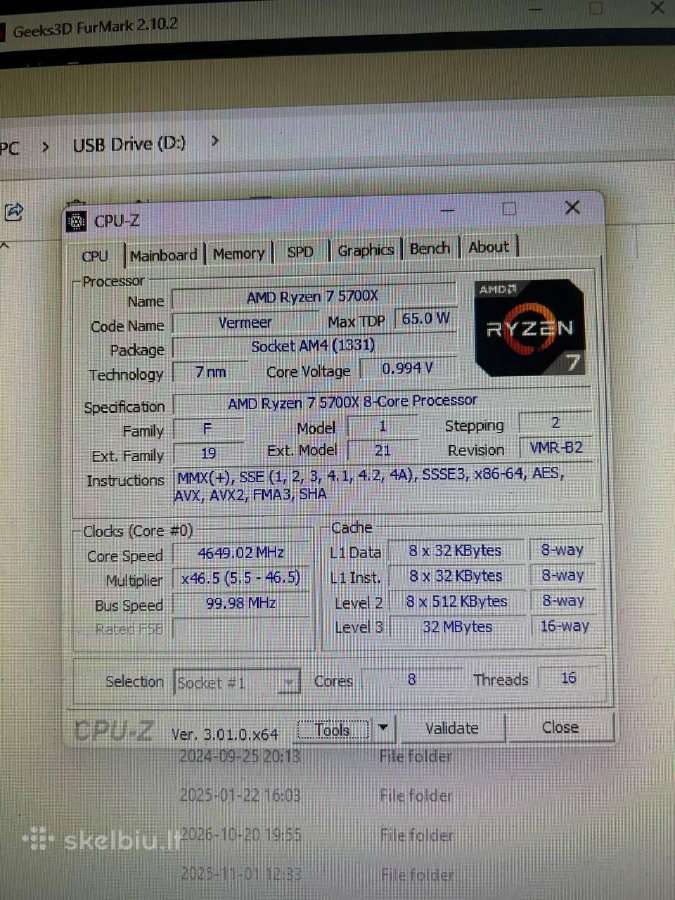Maximize the CPU-Z window
675x900 pixels.
pyautogui.click(x=509, y=209)
